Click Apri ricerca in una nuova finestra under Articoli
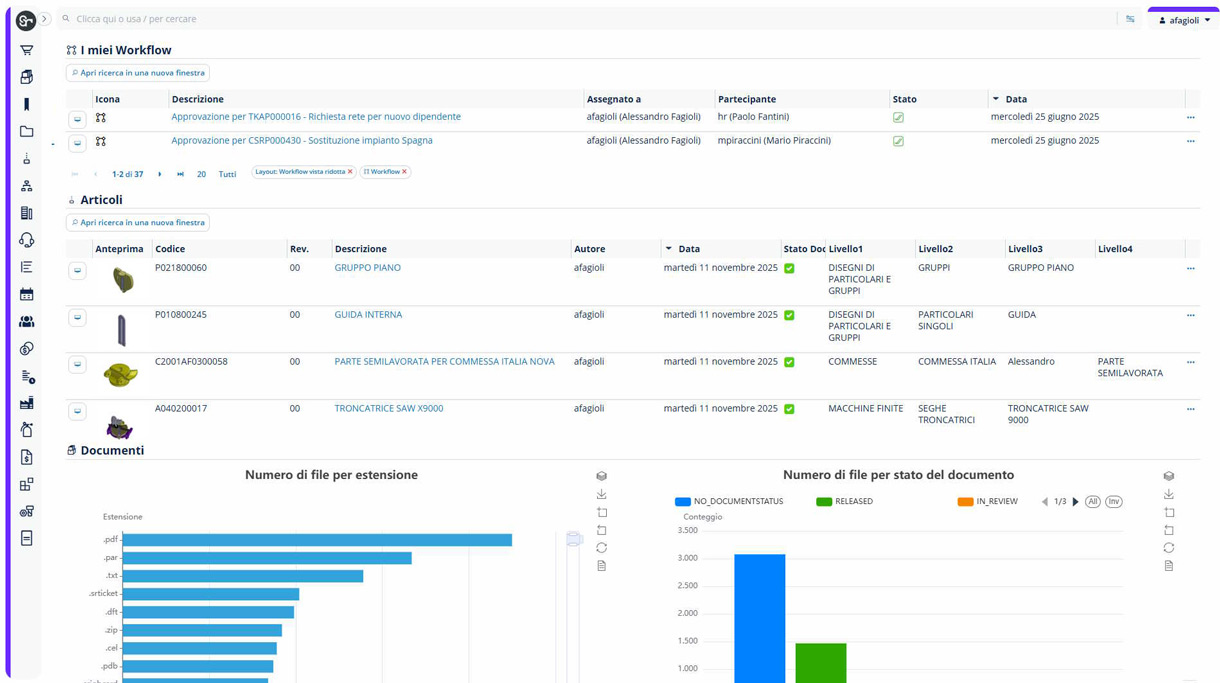Screen dimensions: 1220x683 138,223
